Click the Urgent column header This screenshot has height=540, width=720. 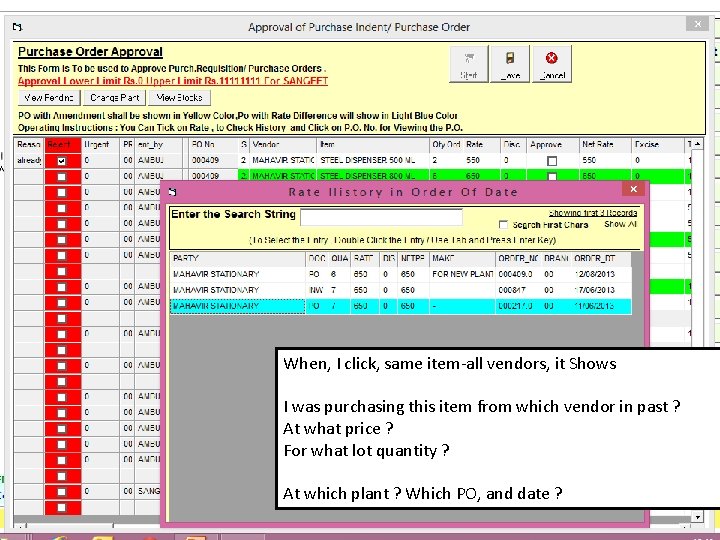(x=101, y=145)
